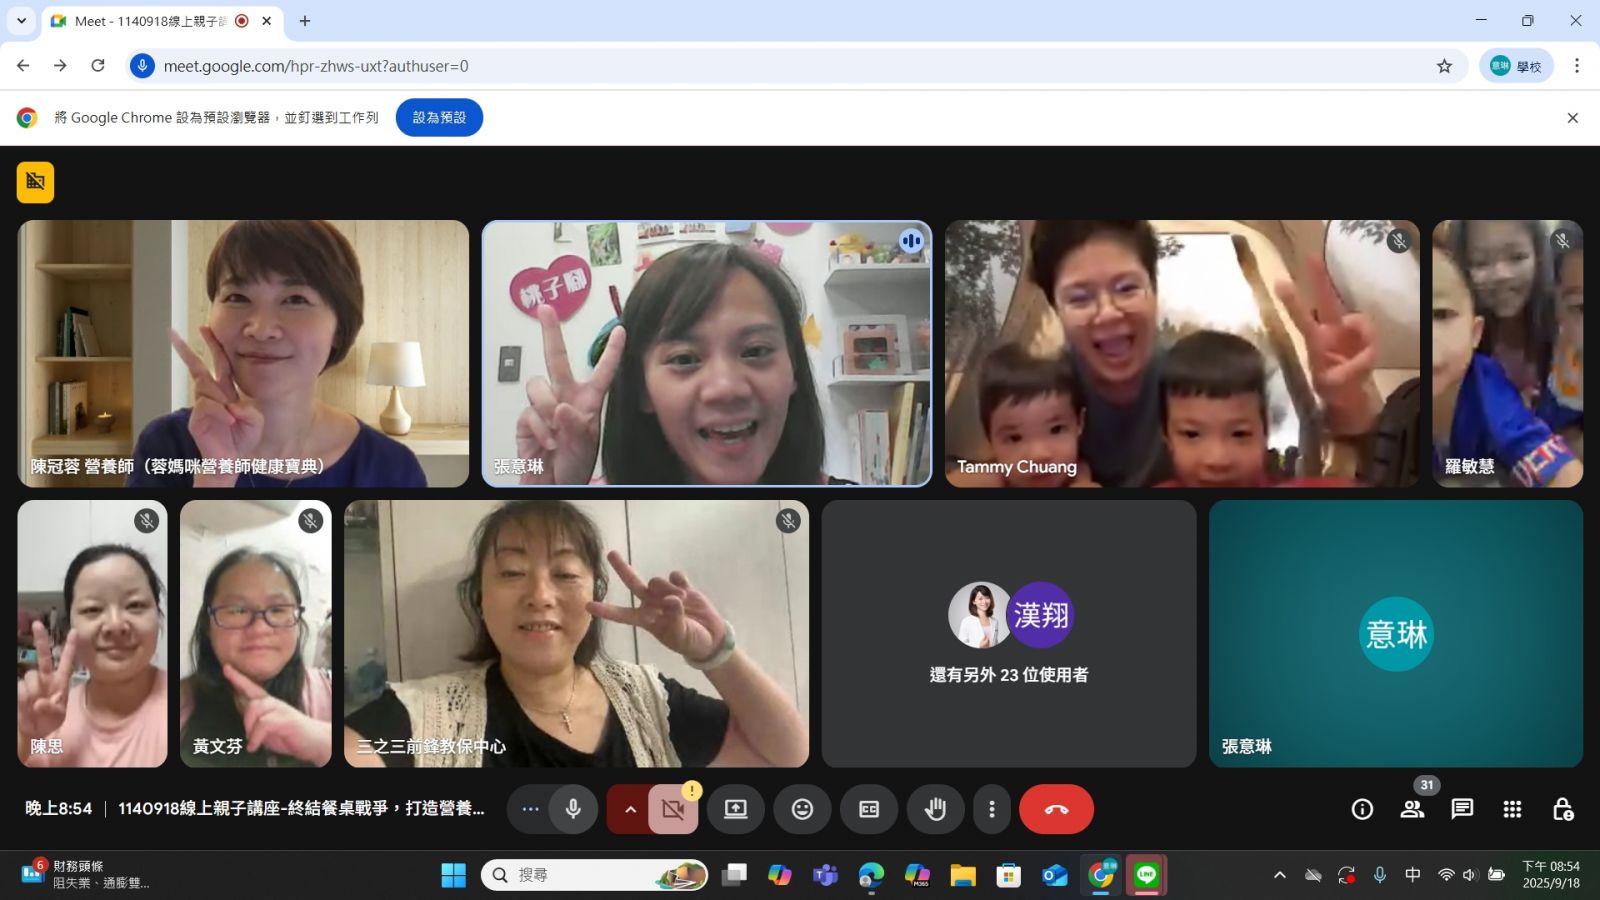Mute the microphone in call bar
1600x900 pixels.
573,809
